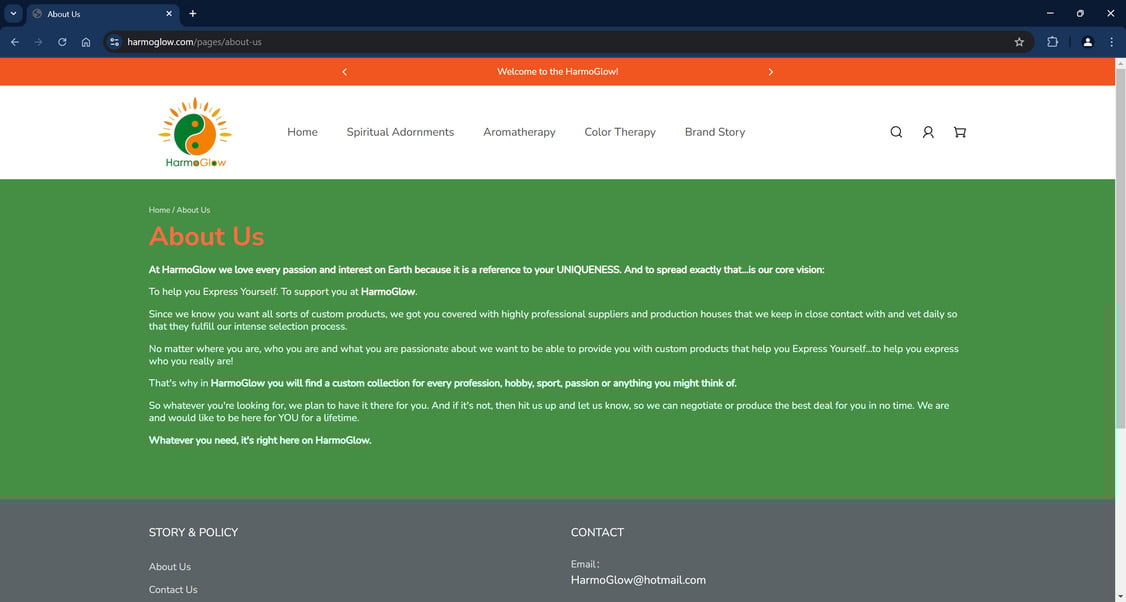This screenshot has height=602, width=1126.
Task: Select the About Us browser tab
Action: coord(103,14)
